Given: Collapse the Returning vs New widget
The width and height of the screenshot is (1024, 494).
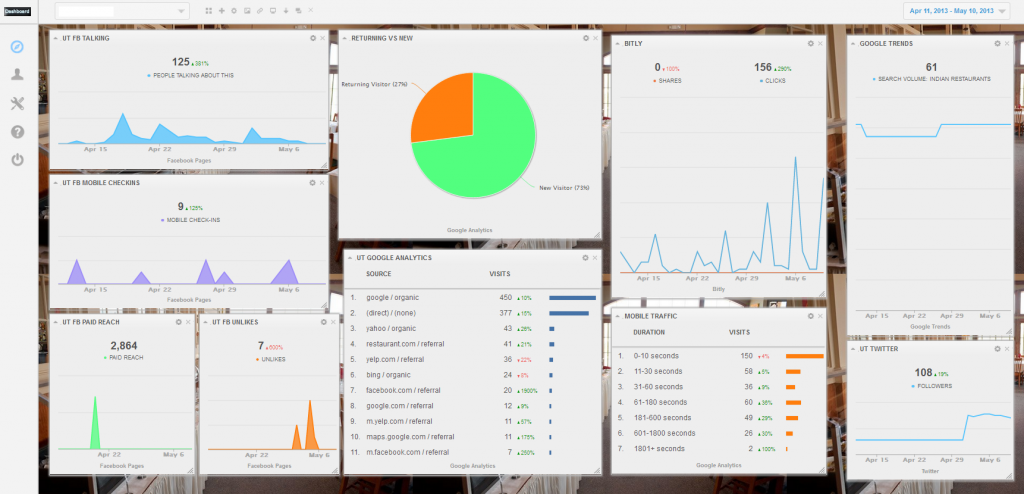Looking at the screenshot, I should pyautogui.click(x=345, y=38).
